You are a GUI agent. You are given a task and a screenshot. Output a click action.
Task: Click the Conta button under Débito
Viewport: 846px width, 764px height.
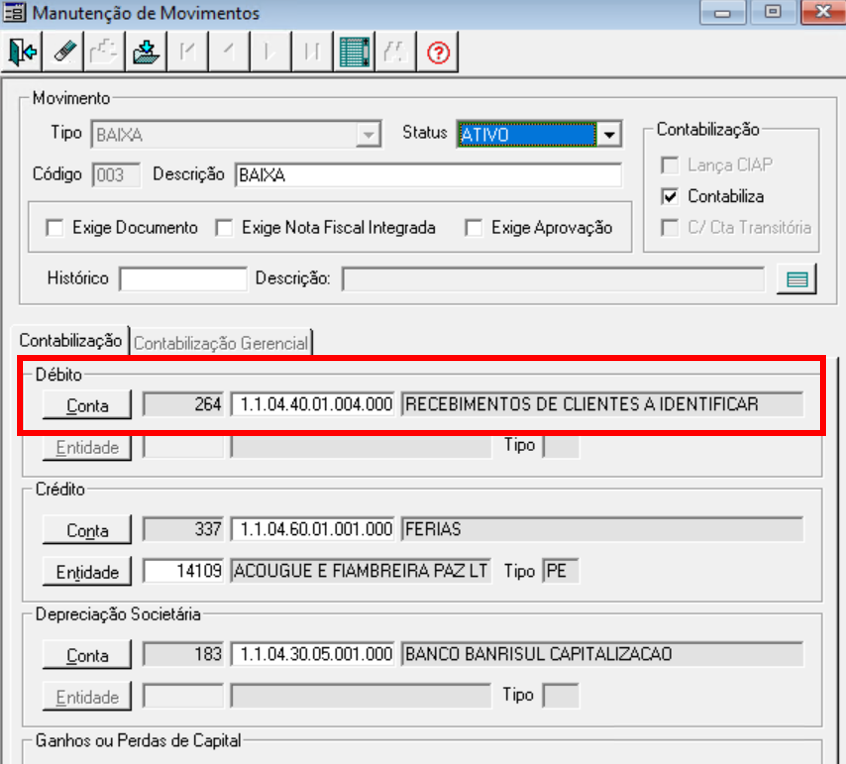87,405
